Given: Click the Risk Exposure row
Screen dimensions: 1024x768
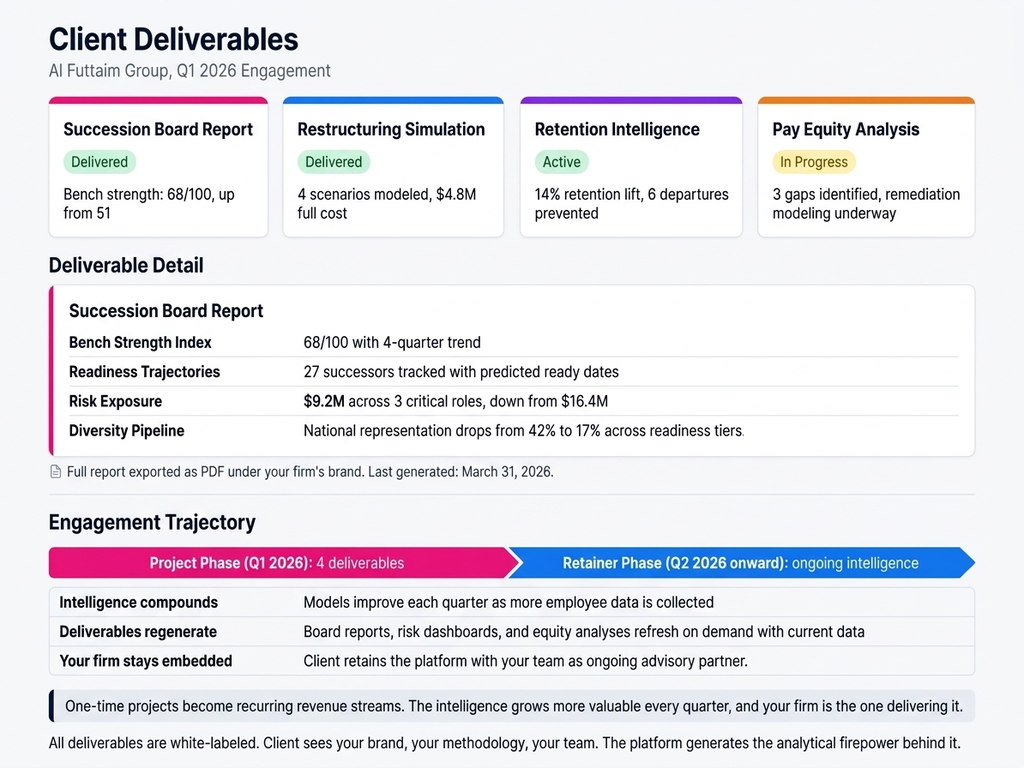Looking at the screenshot, I should click(x=512, y=402).
